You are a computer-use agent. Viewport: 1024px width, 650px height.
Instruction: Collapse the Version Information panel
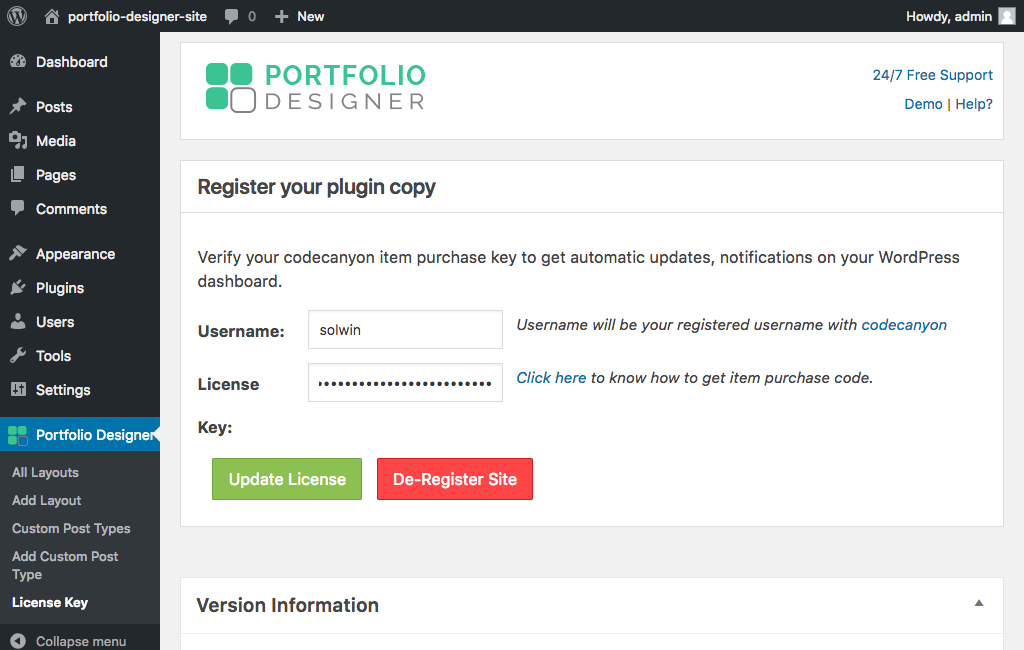click(979, 603)
